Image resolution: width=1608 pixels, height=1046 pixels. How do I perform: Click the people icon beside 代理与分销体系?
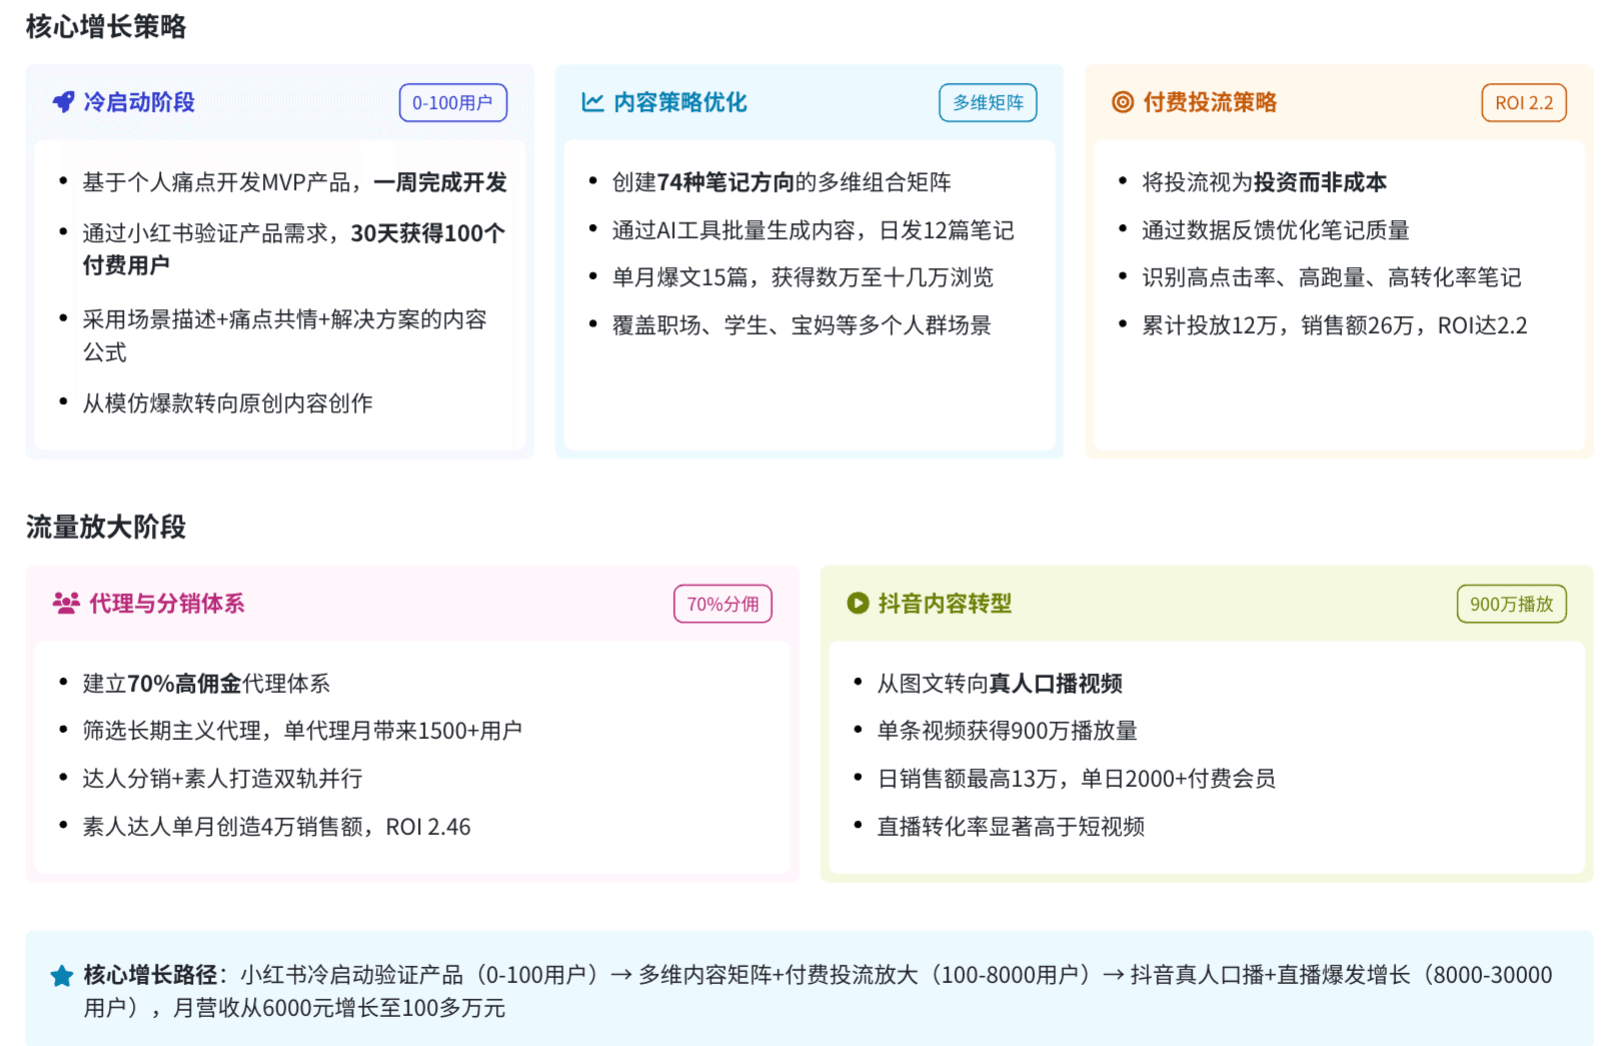click(x=66, y=603)
